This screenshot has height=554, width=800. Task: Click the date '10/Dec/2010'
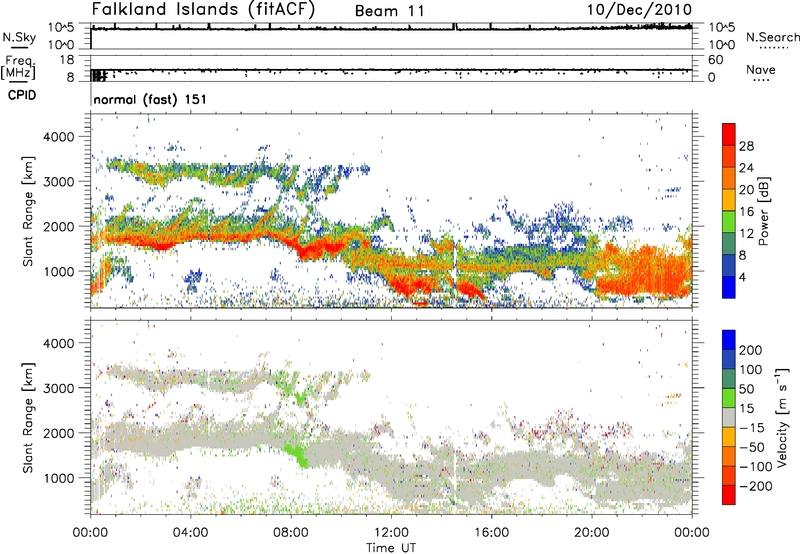pyautogui.click(x=639, y=10)
